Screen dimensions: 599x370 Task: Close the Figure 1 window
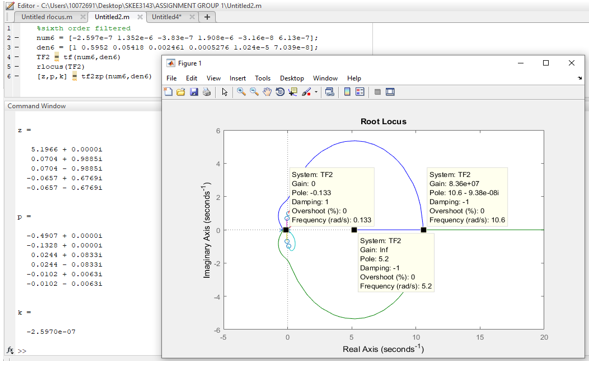pos(571,63)
